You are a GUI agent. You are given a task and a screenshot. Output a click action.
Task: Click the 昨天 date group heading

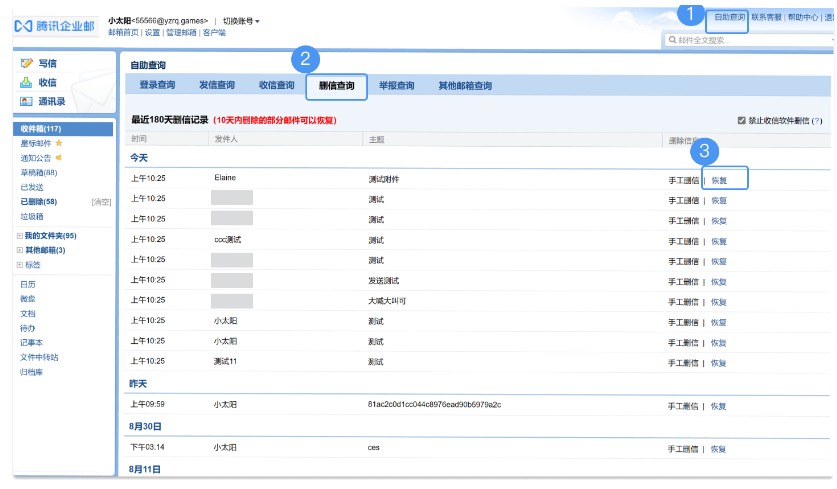[138, 384]
